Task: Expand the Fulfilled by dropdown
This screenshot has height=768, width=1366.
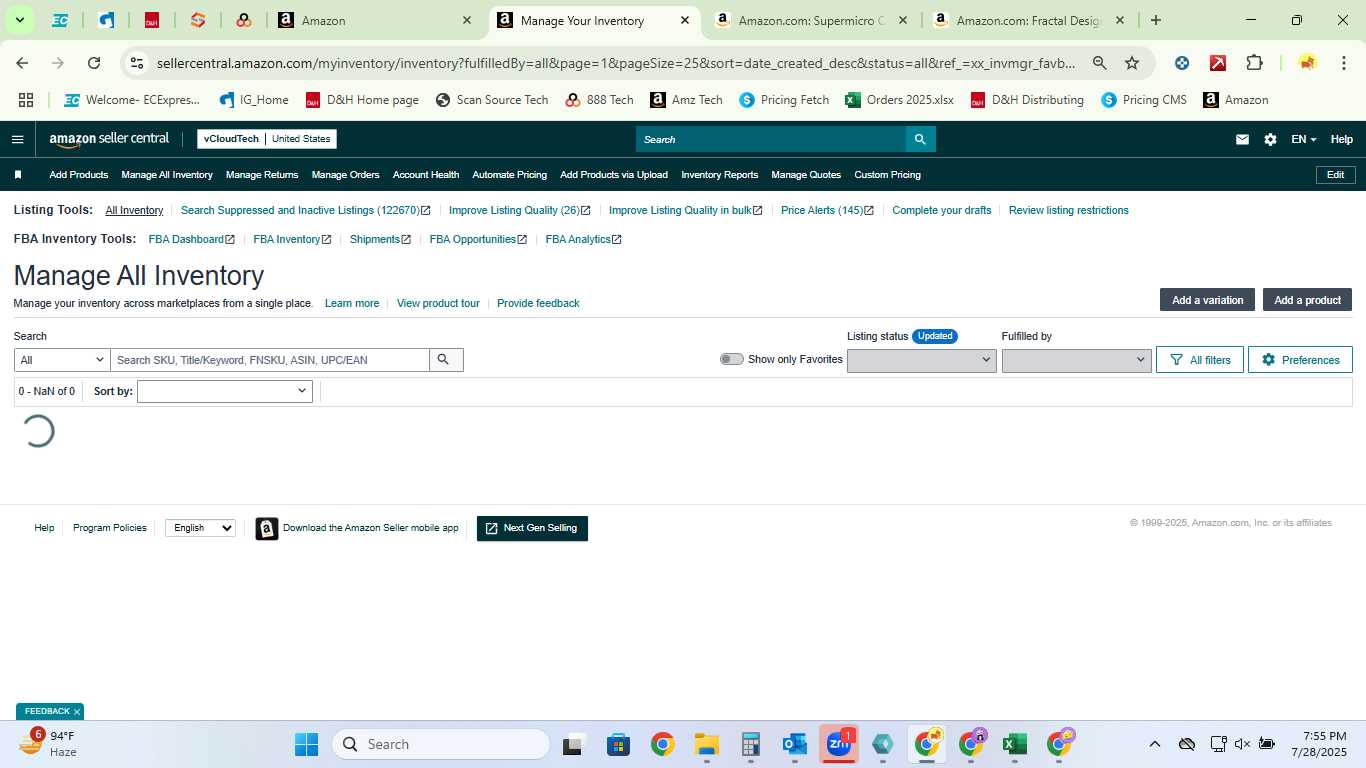Action: (x=1076, y=360)
